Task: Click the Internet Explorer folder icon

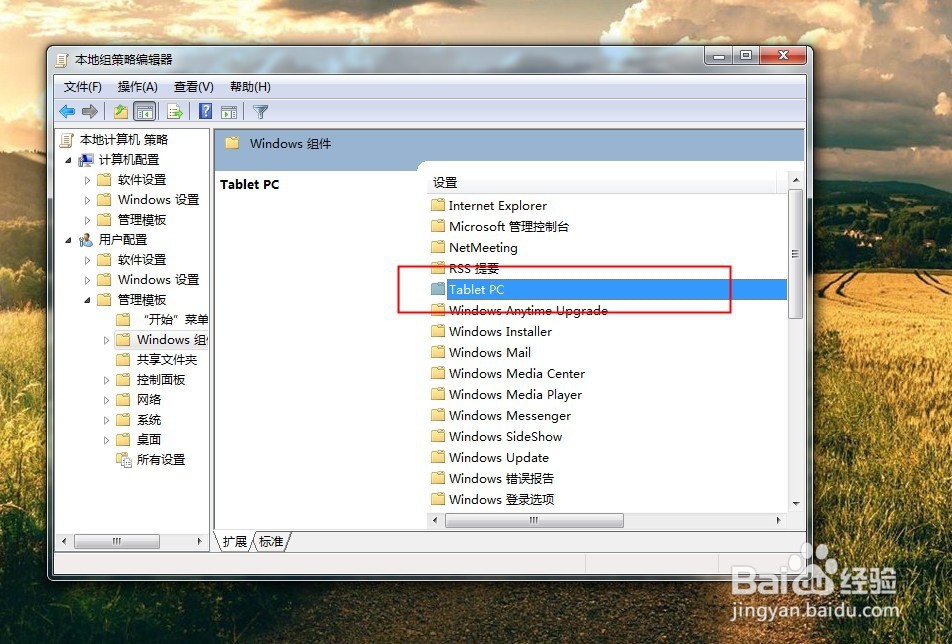Action: click(x=438, y=205)
